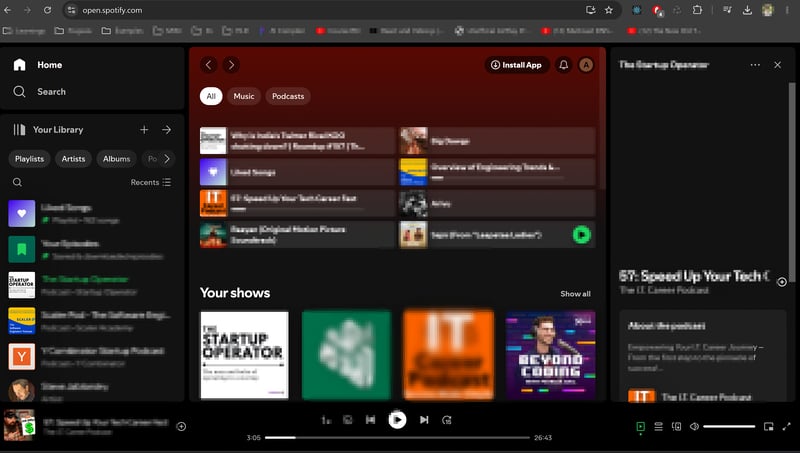
Task: Open the notifications bell
Action: (x=564, y=65)
